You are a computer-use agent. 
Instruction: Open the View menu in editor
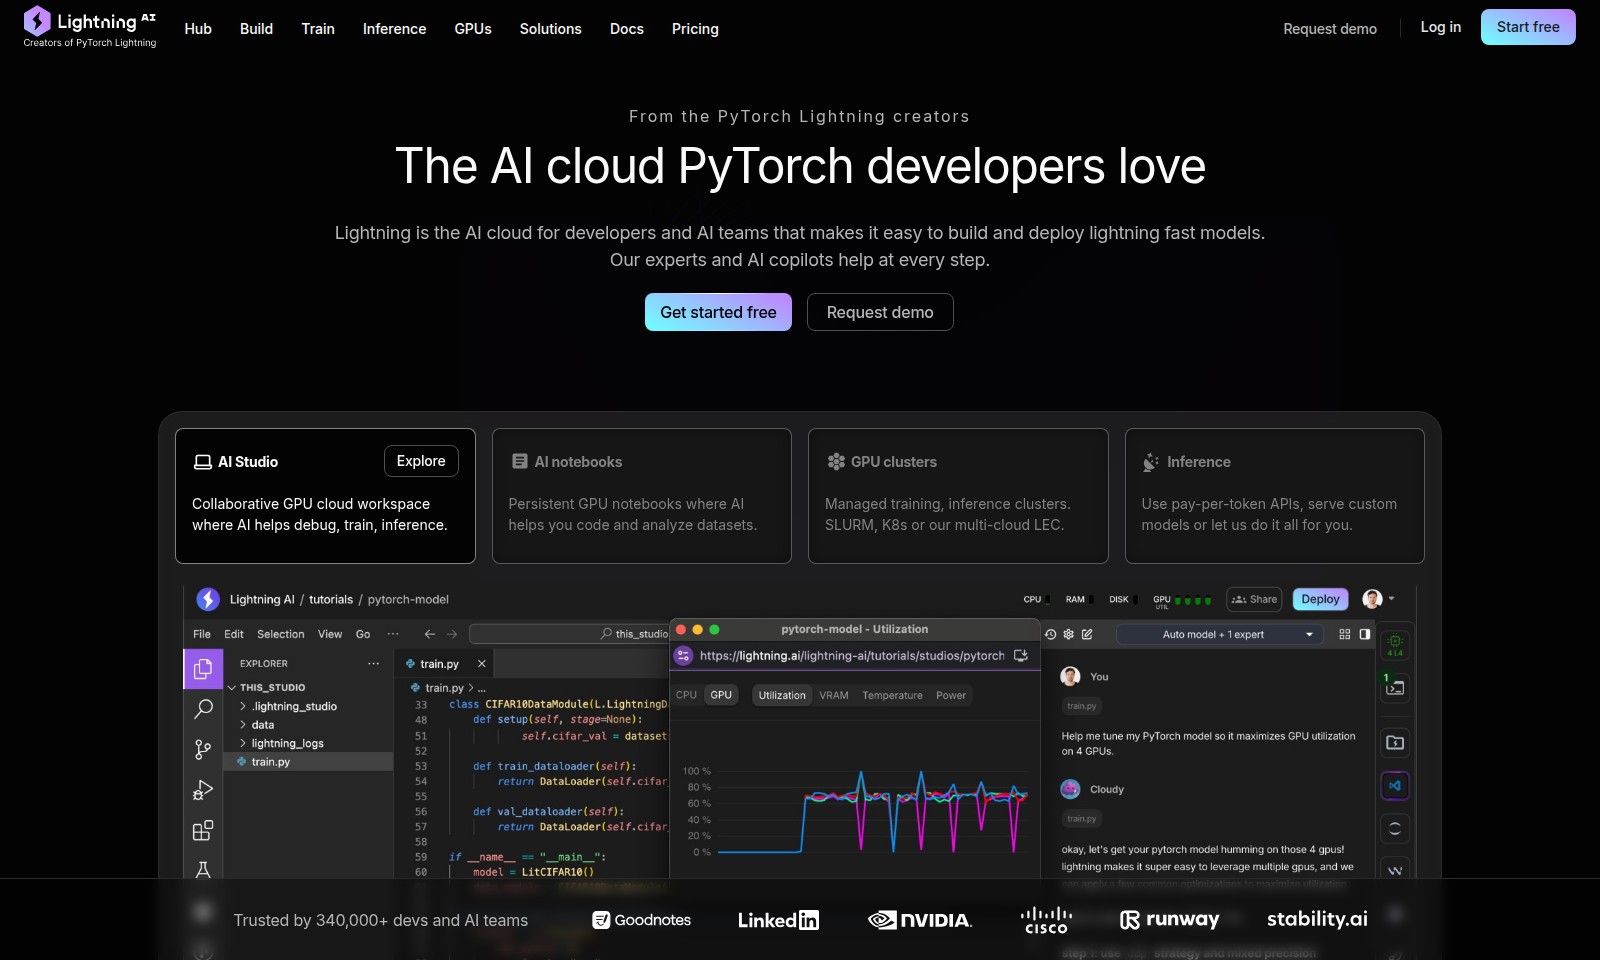point(330,634)
